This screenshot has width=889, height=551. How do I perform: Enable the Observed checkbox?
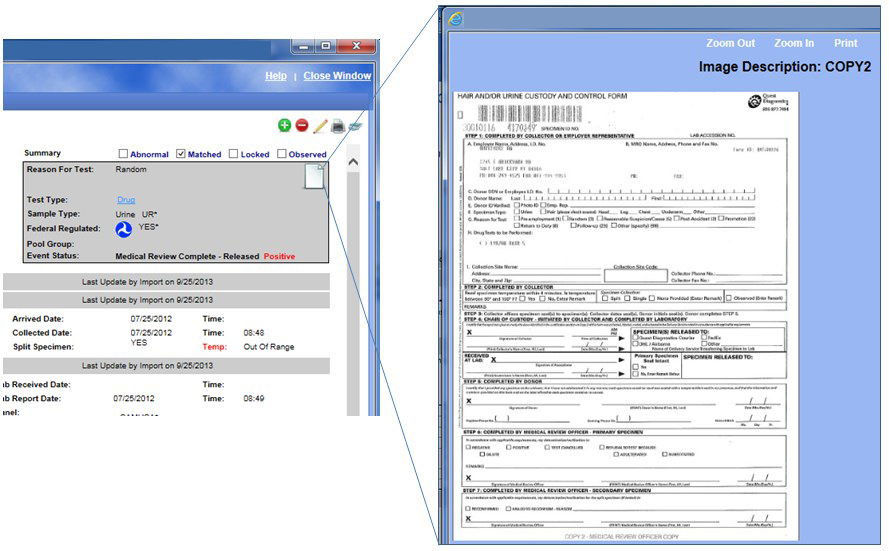[x=281, y=154]
